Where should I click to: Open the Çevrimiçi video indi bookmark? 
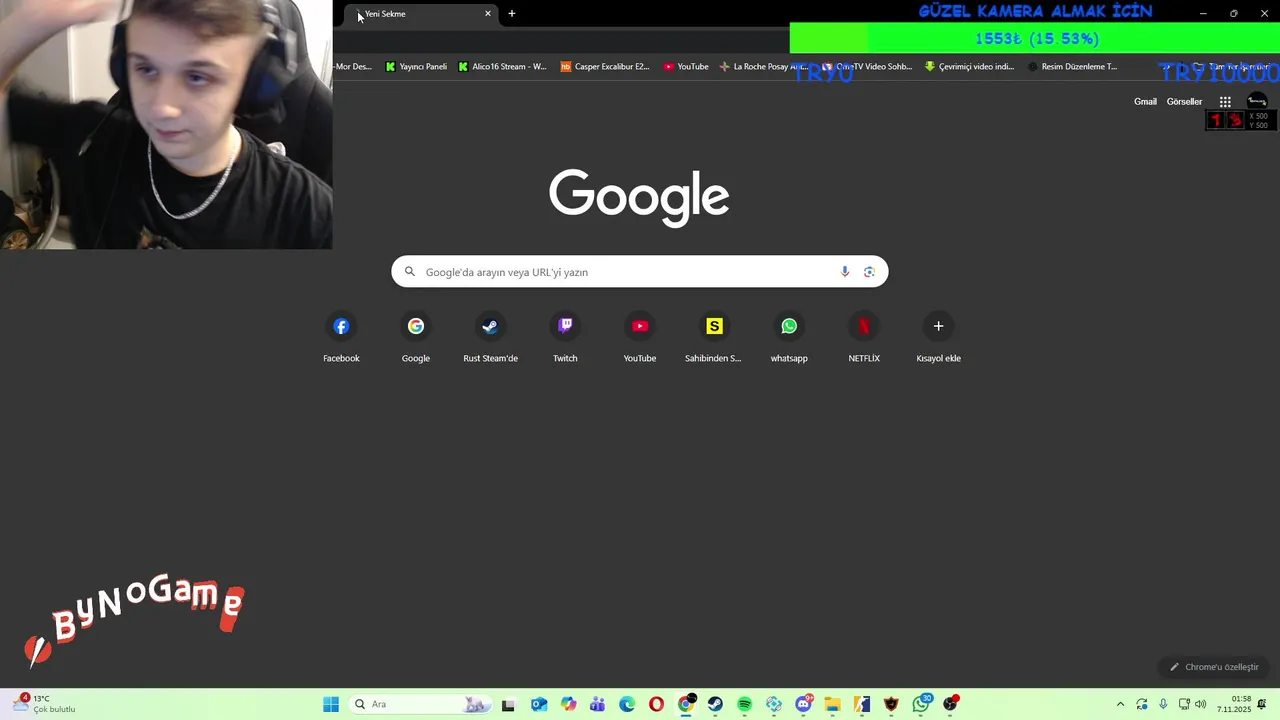pos(969,67)
